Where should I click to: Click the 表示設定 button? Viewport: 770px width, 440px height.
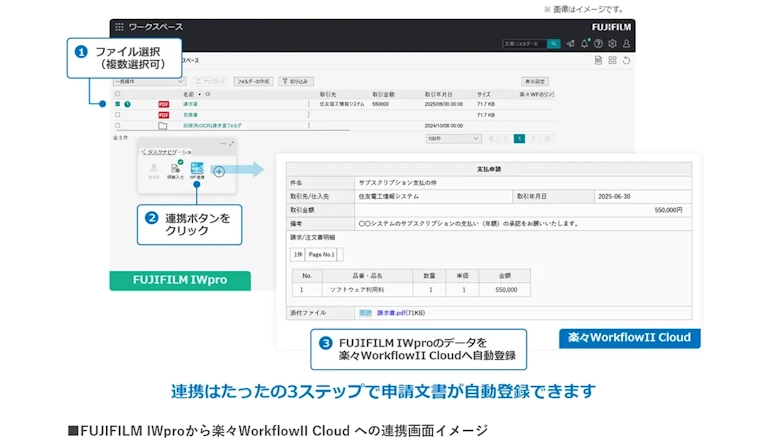[535, 82]
